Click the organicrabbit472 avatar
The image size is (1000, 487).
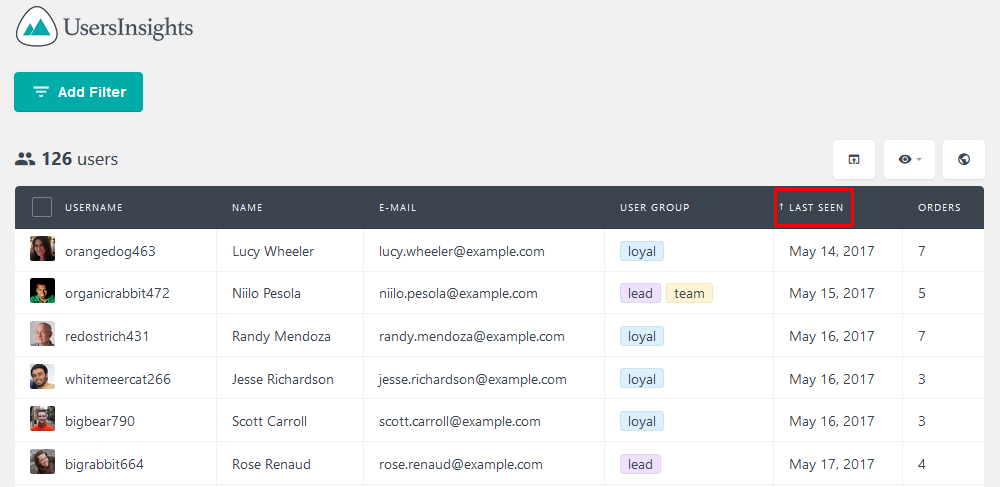tap(42, 291)
